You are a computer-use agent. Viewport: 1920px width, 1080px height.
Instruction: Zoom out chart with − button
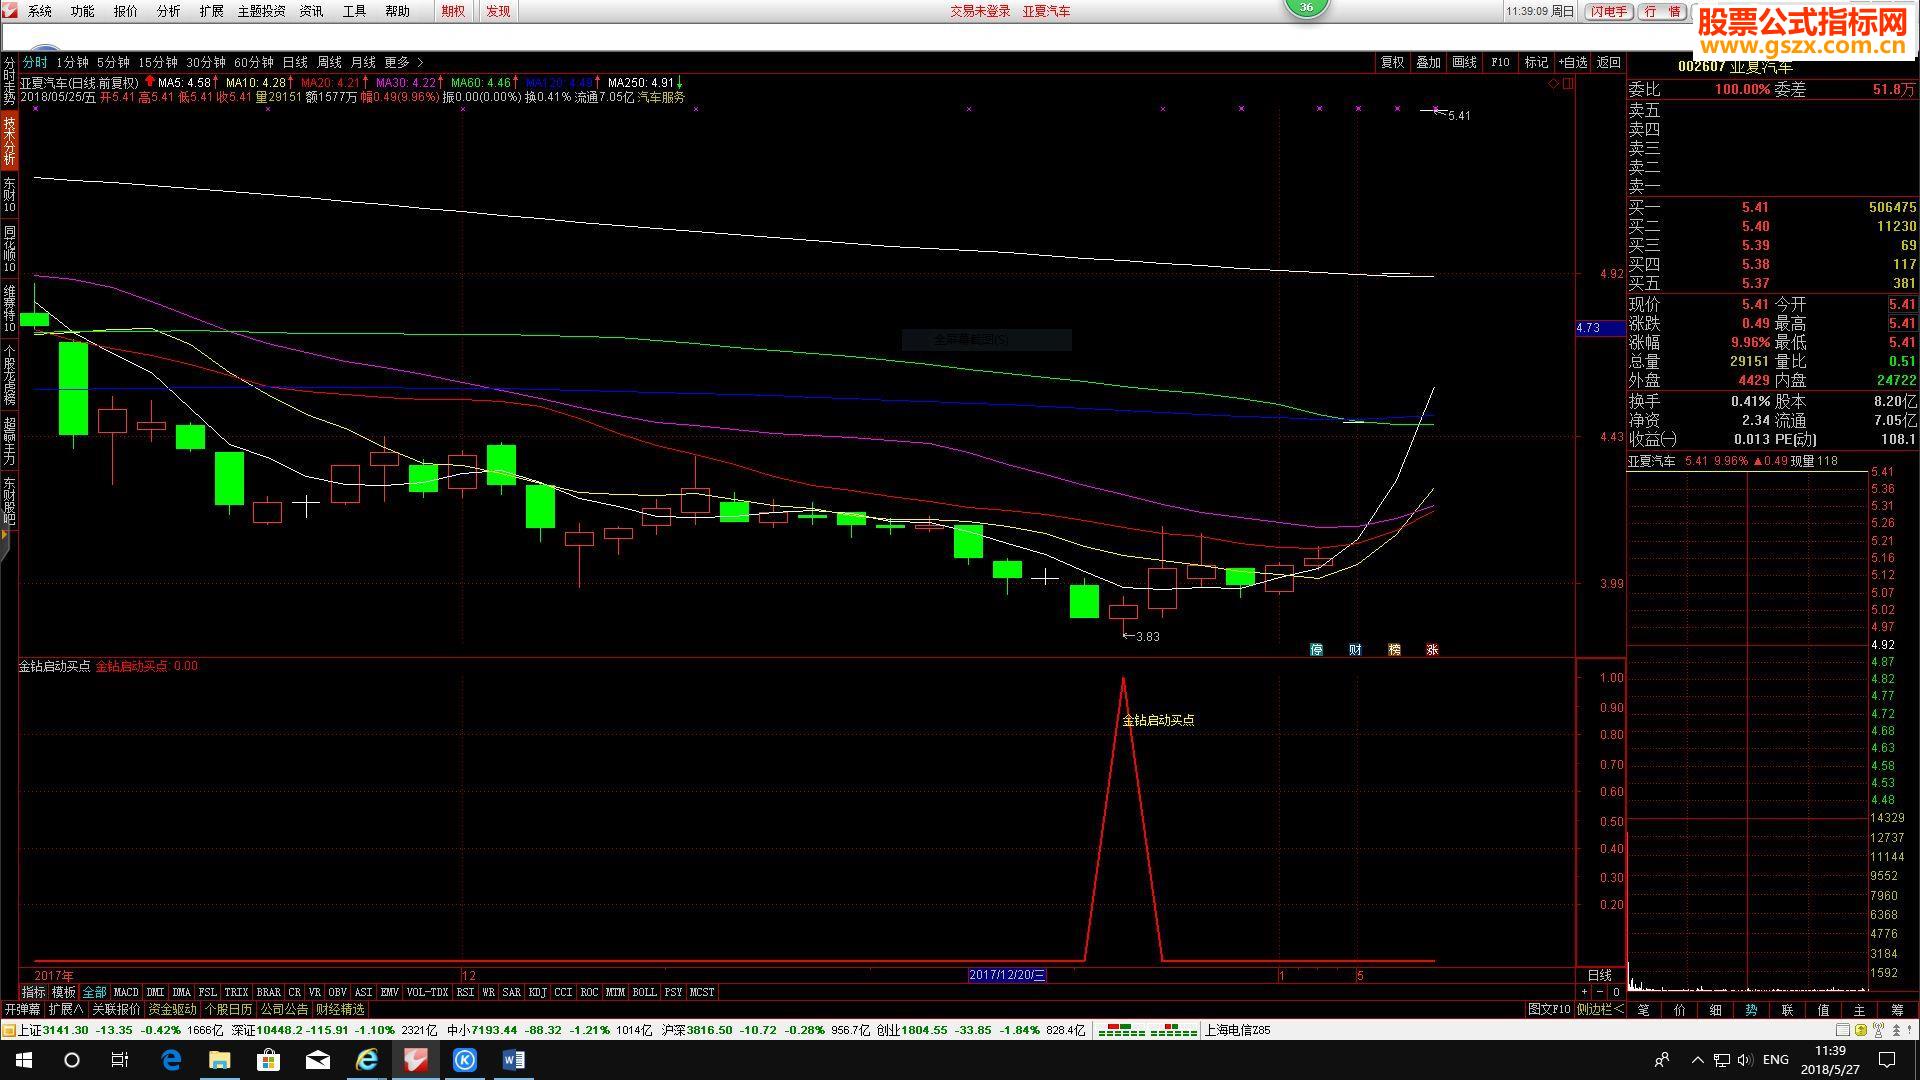pos(1600,992)
